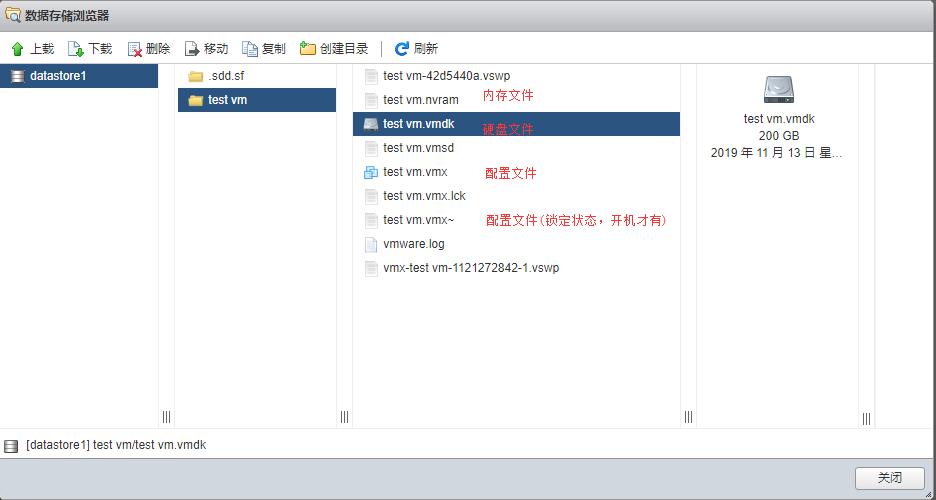Click the Download (下载) toolbar icon
Screen dimensions: 936x500
(x=76, y=49)
